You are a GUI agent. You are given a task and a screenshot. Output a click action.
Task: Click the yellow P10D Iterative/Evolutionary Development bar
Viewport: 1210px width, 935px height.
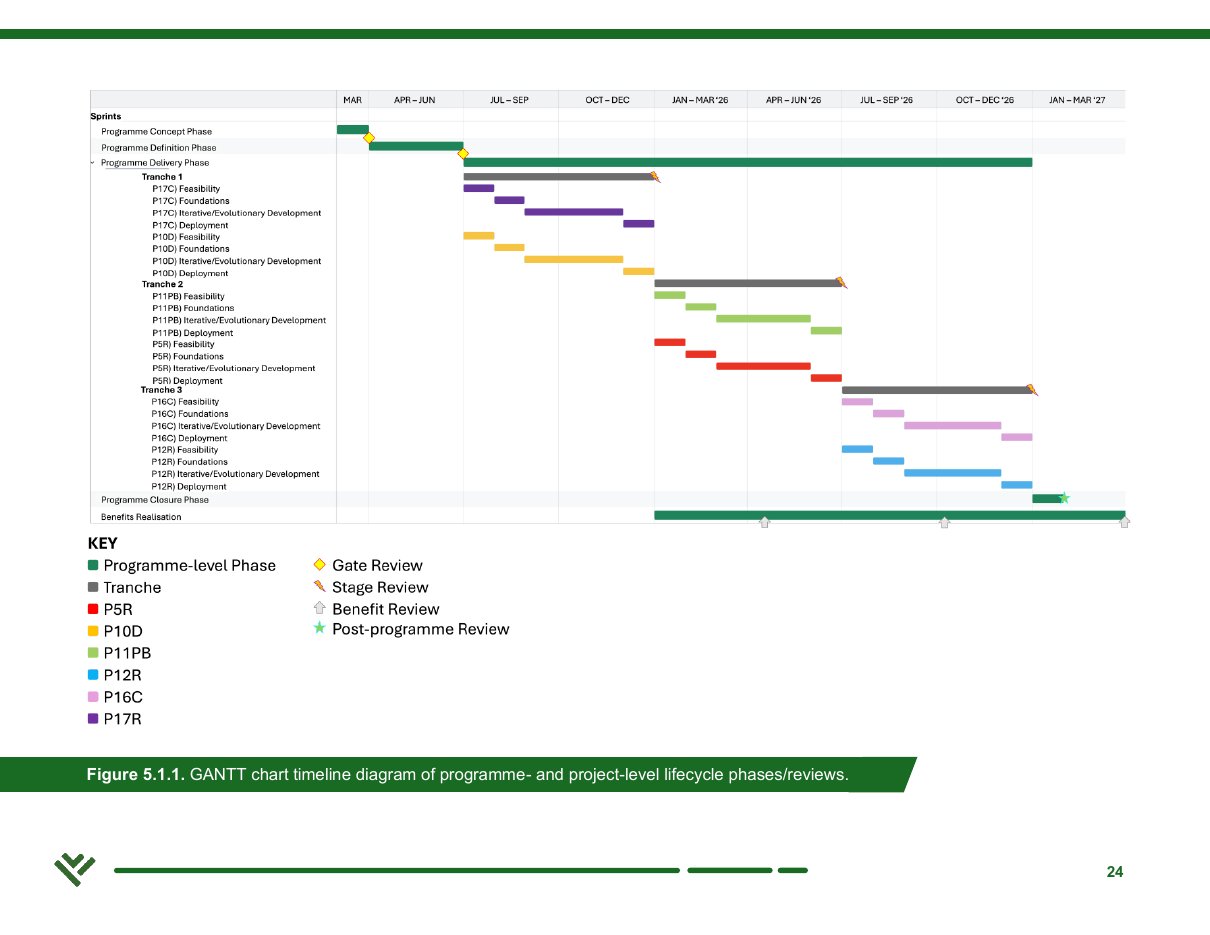(x=574, y=259)
